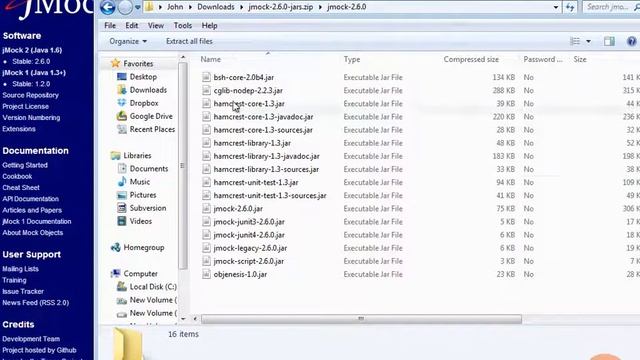Click the Back navigation arrow button
The height and width of the screenshot is (360, 640).
click(x=108, y=7)
